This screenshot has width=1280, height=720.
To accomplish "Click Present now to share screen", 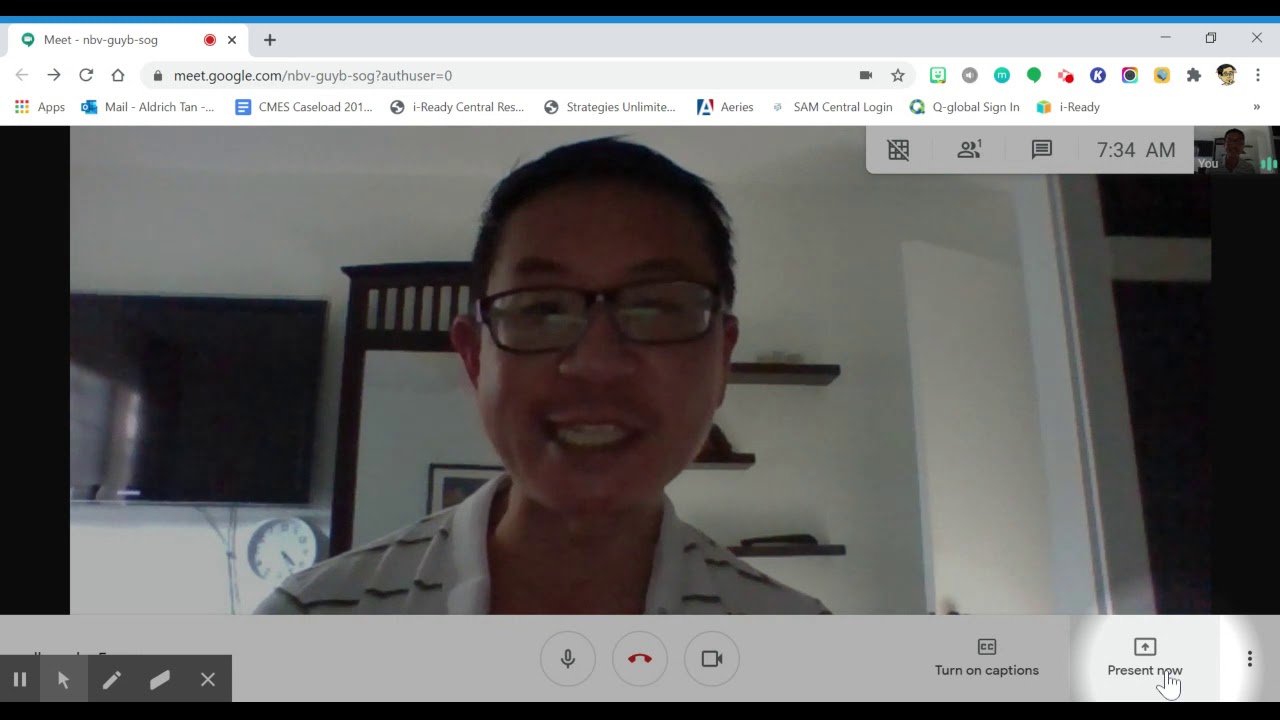I will tap(1145, 658).
